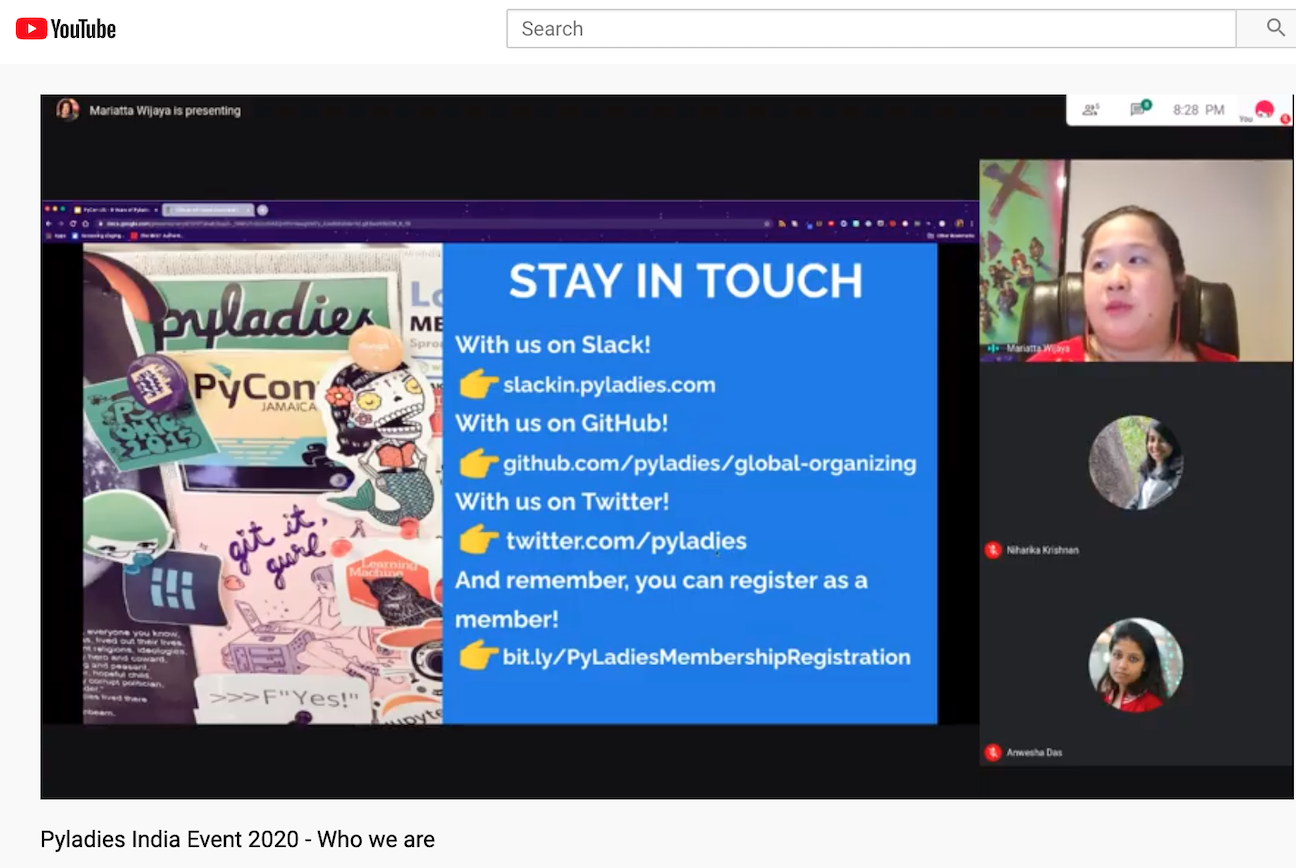The height and width of the screenshot is (868, 1296).
Task: Click the 'STAY IN TOUCH' slide heading
Action: 686,281
